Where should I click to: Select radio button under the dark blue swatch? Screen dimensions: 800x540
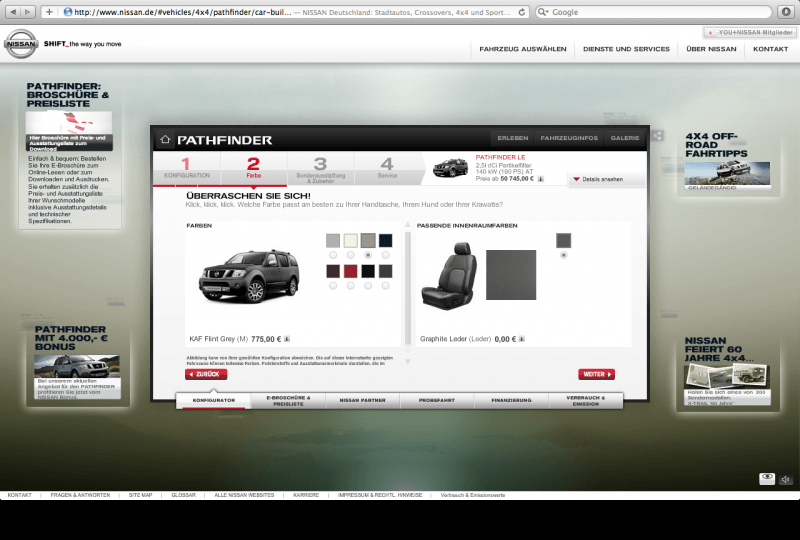pyautogui.click(x=386, y=255)
